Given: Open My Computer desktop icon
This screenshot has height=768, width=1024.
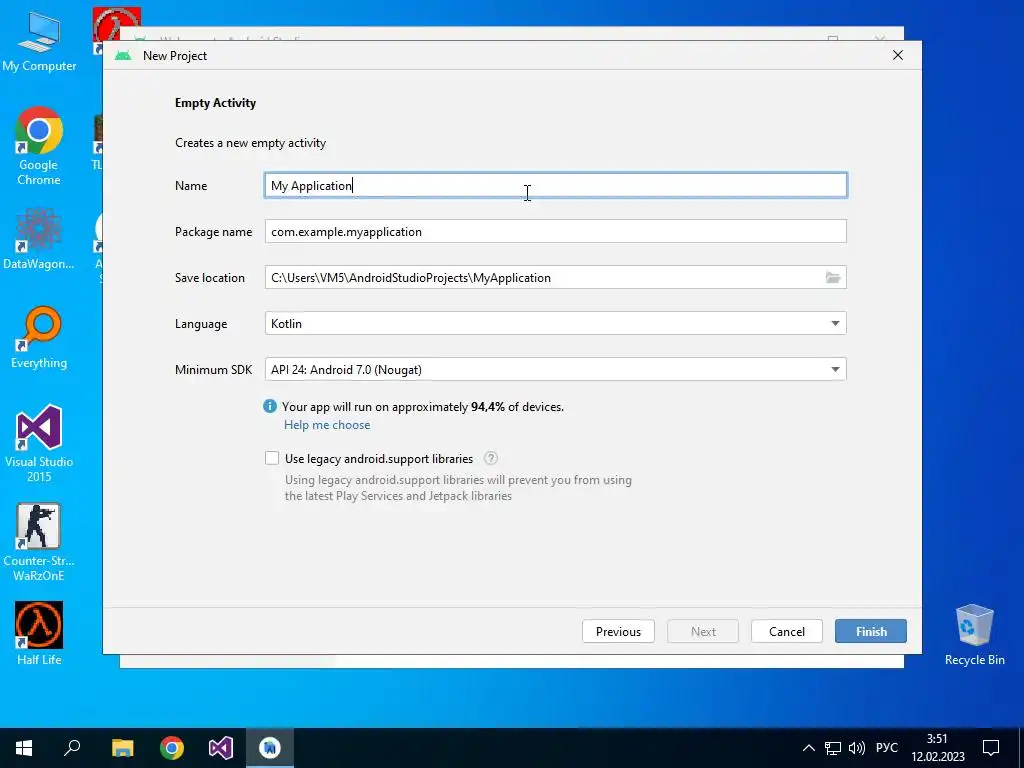Looking at the screenshot, I should click(39, 41).
